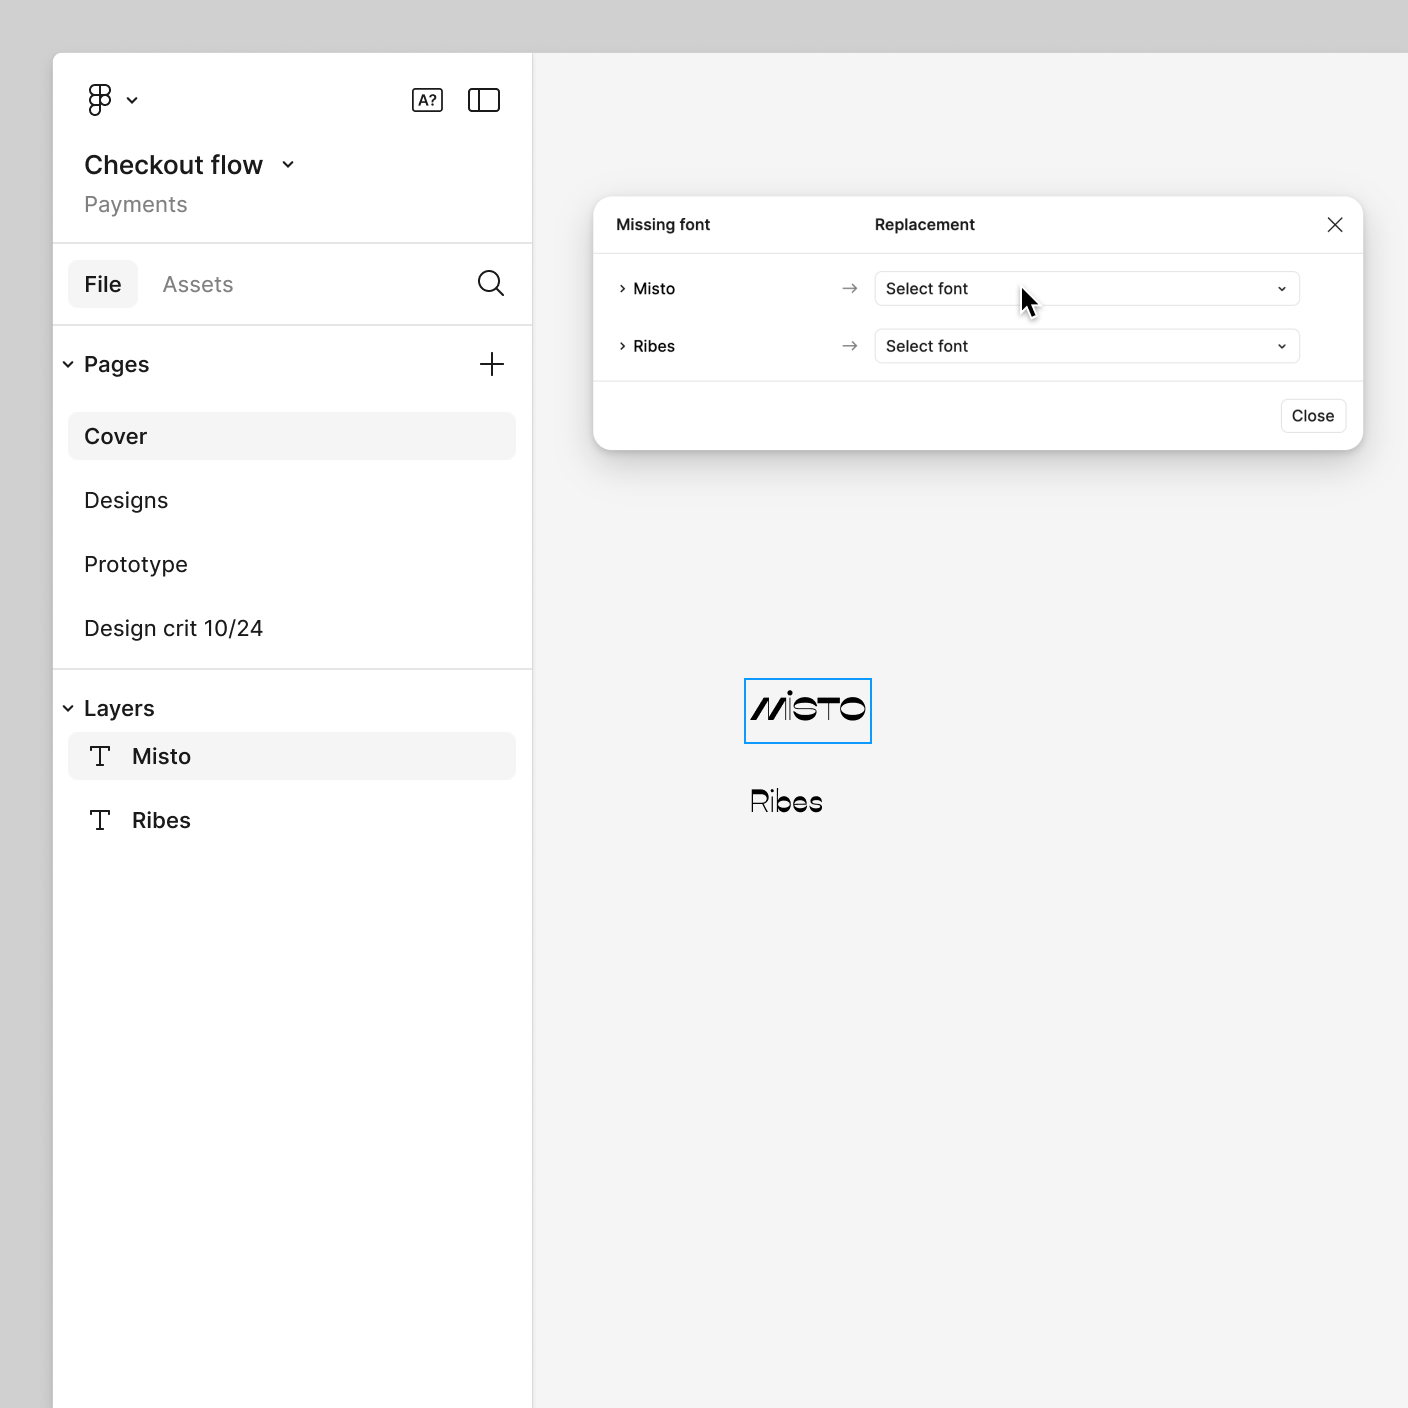The width and height of the screenshot is (1408, 1408).
Task: Click the Close button in the dialog
Action: pos(1312,416)
